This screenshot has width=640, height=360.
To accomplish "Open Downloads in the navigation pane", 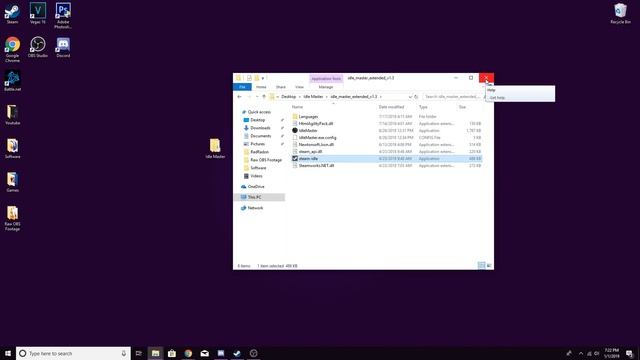I will [260, 128].
